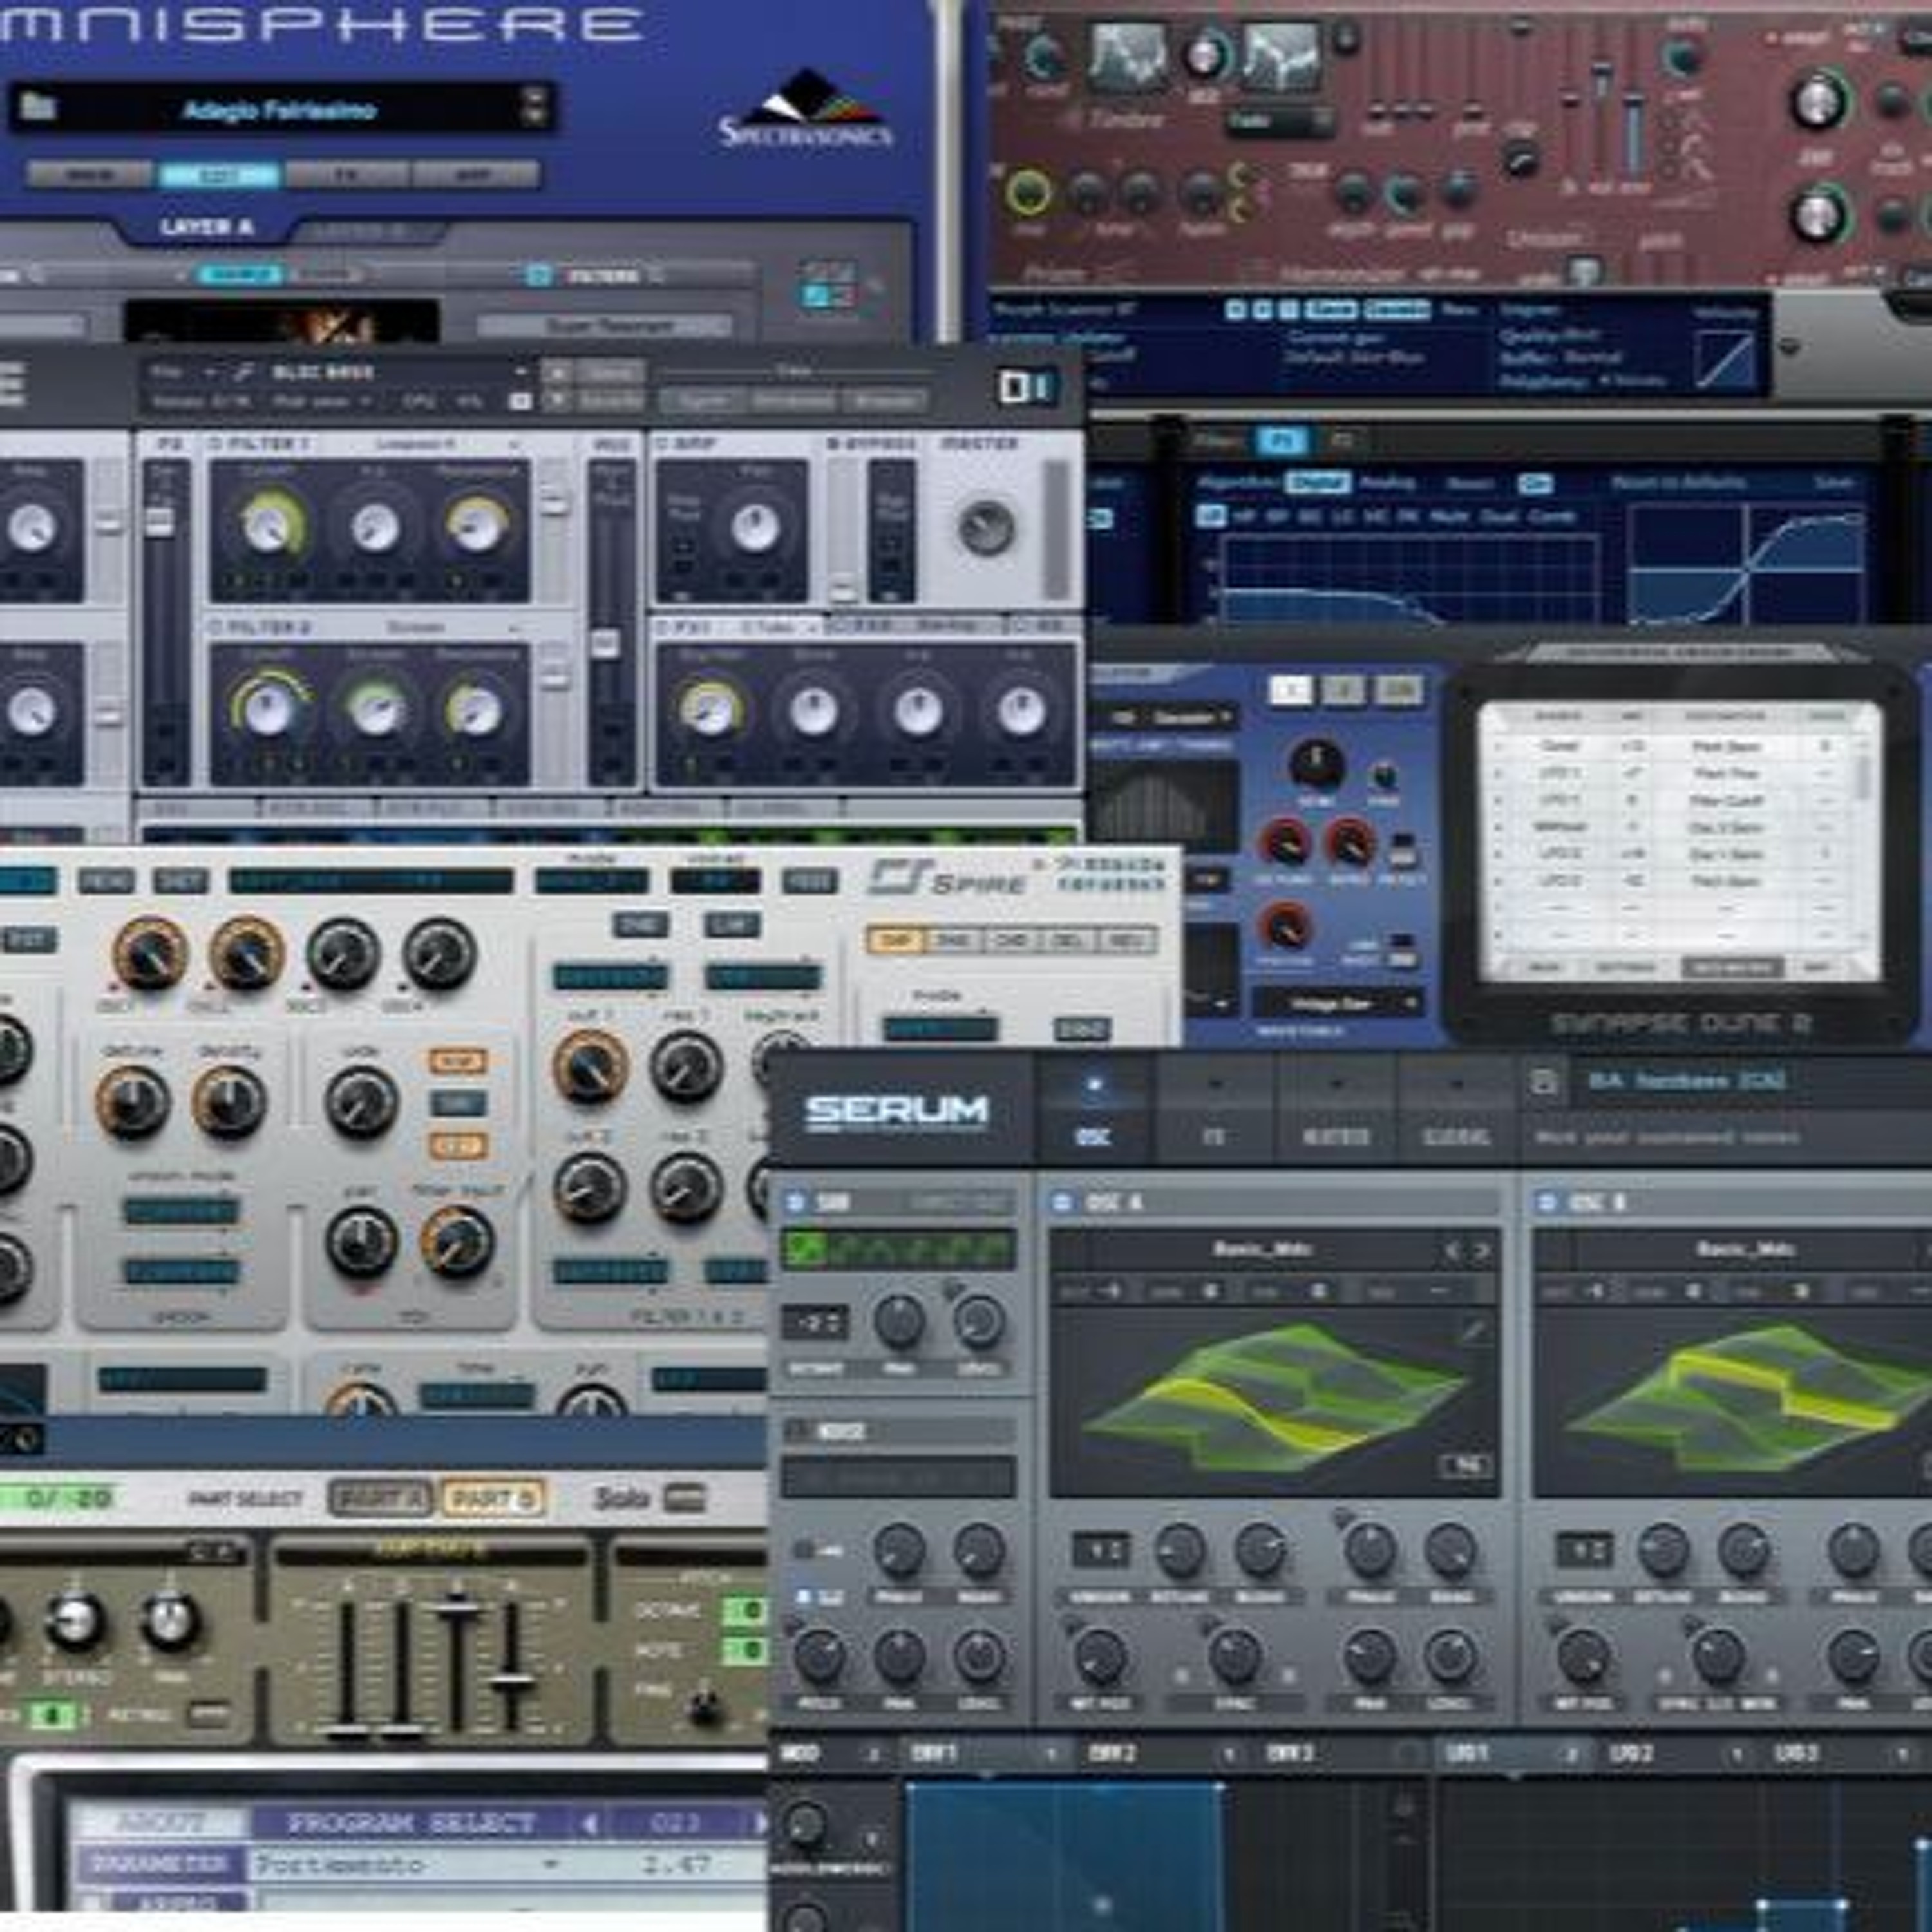The image size is (1932, 1932).
Task: Toggle the Serum OSC A enable switch
Action: click(x=1062, y=1203)
